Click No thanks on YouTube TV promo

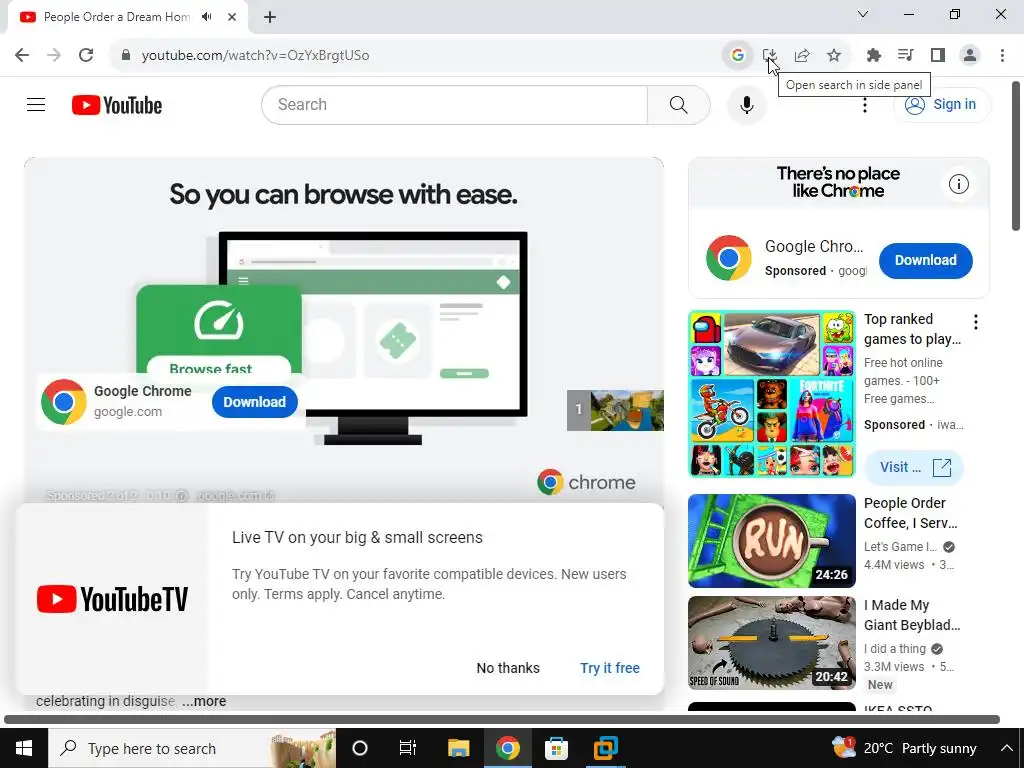[x=508, y=668]
